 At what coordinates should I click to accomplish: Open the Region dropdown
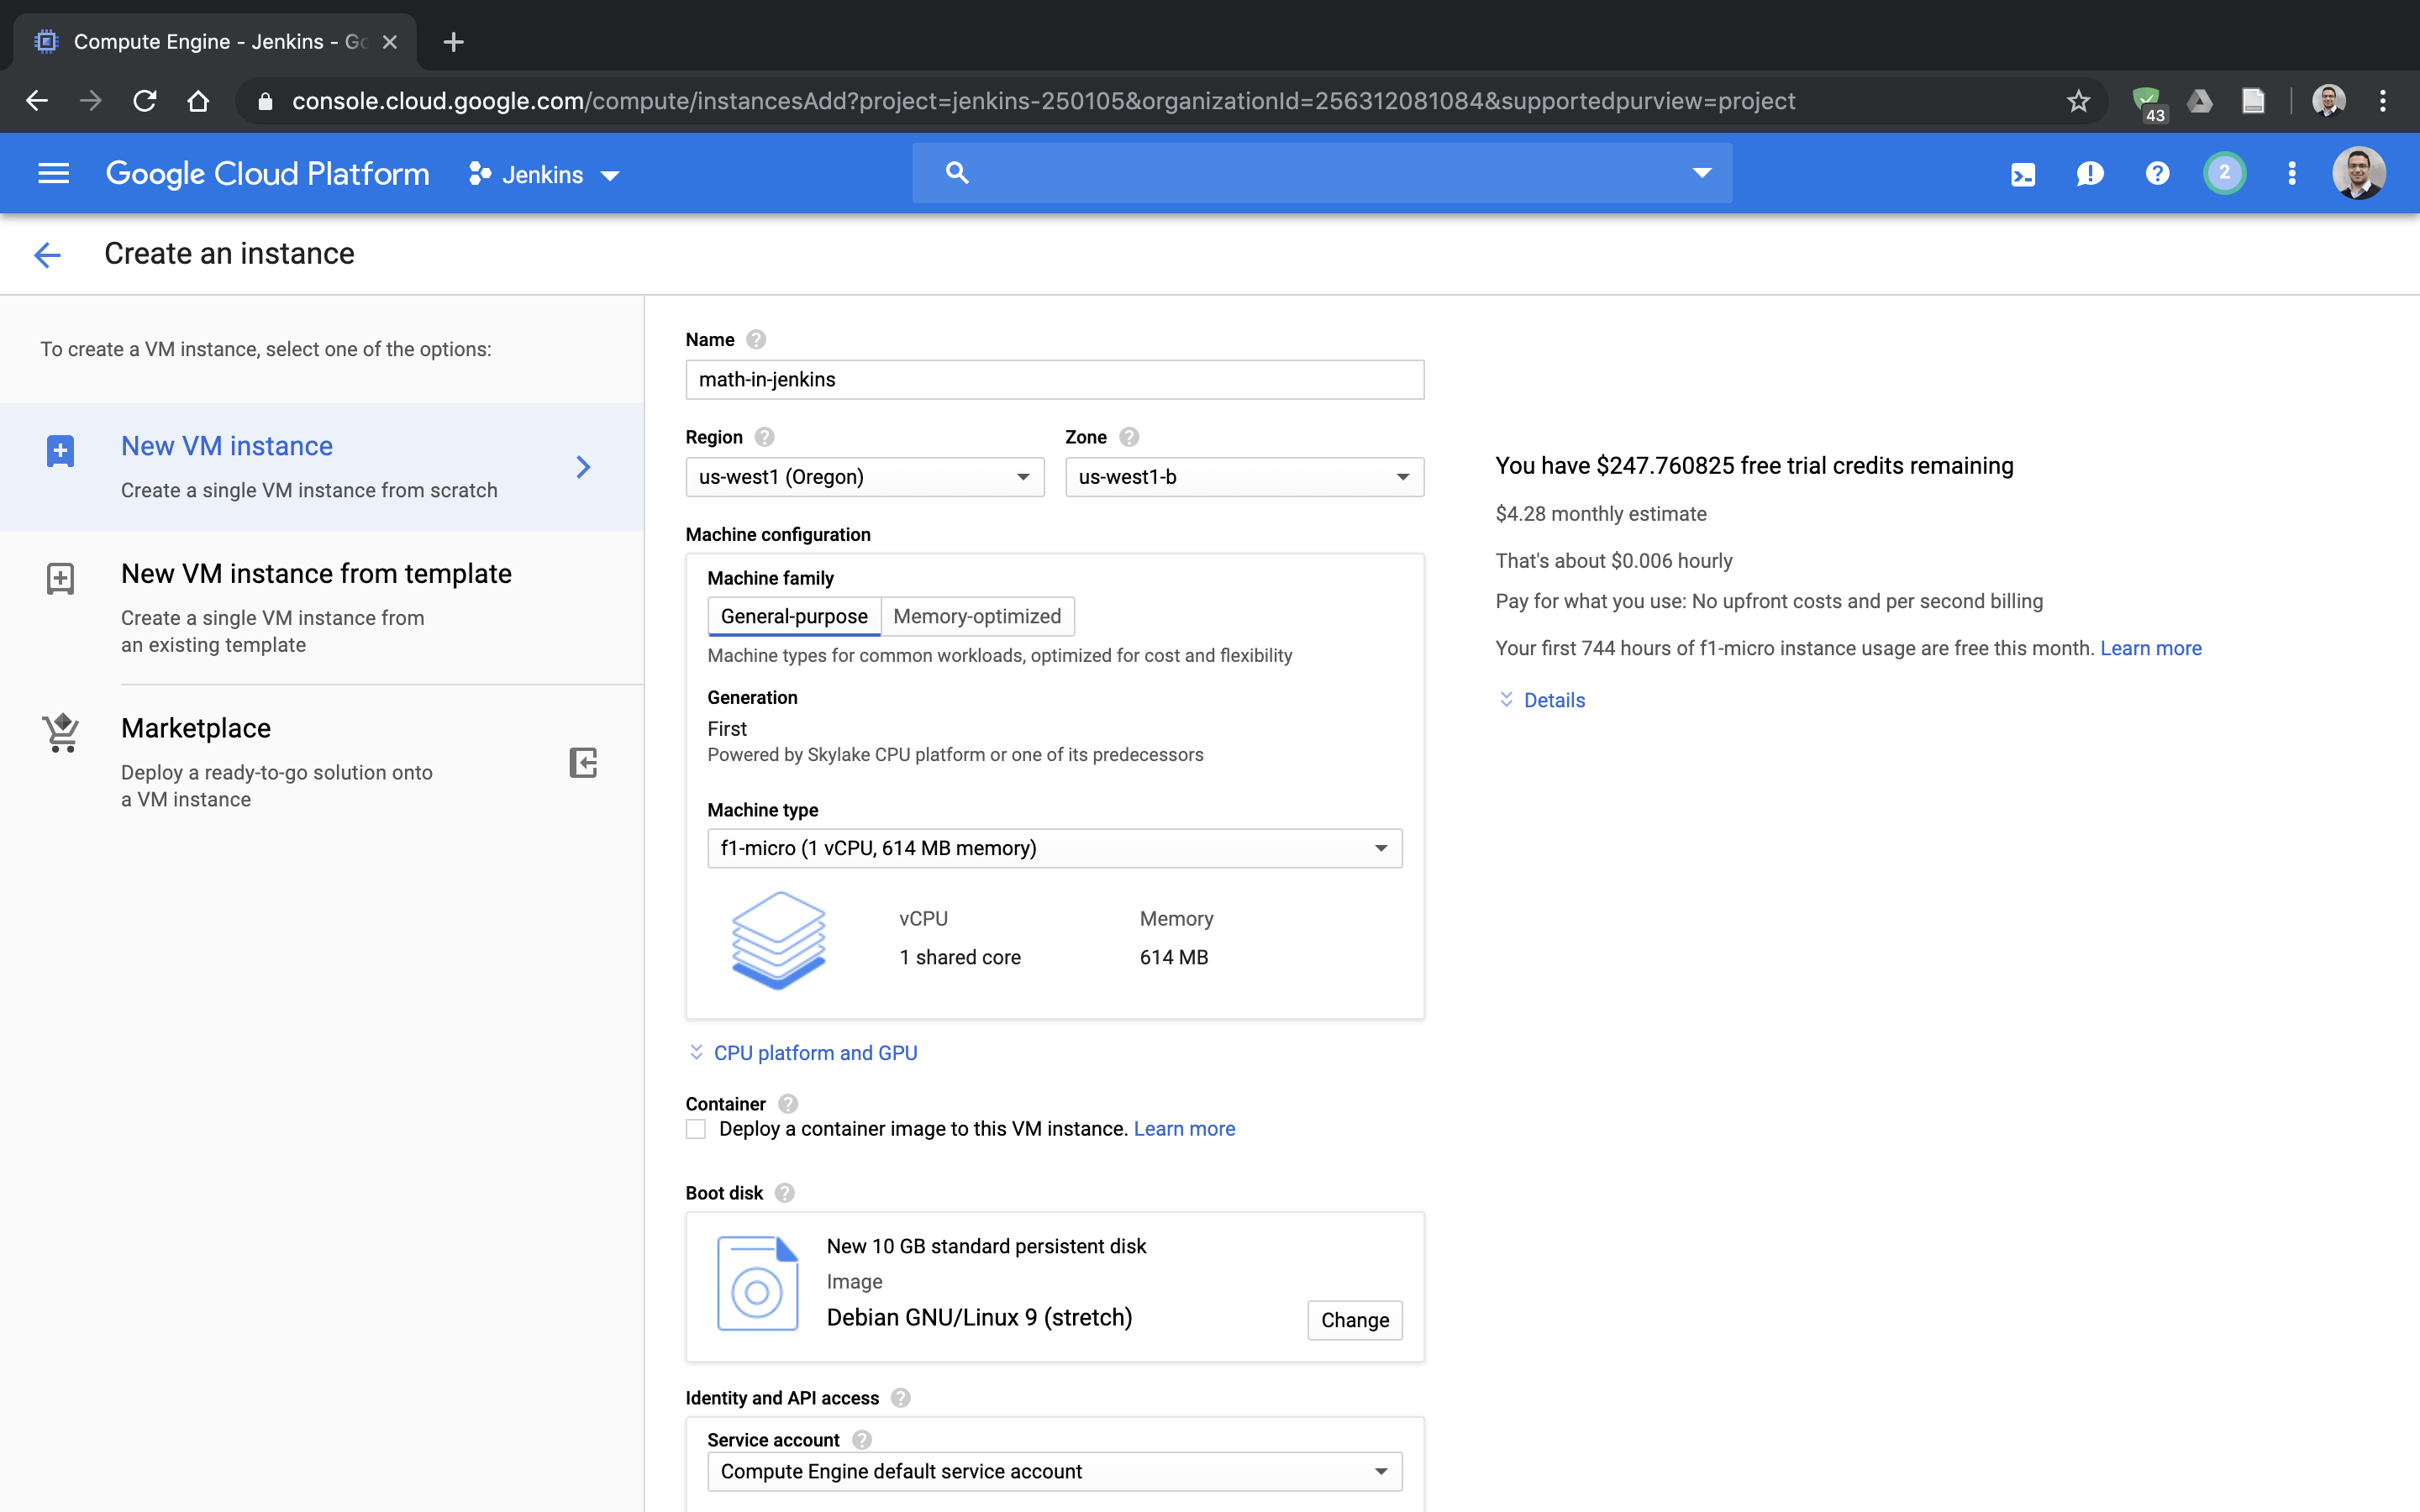[864, 477]
